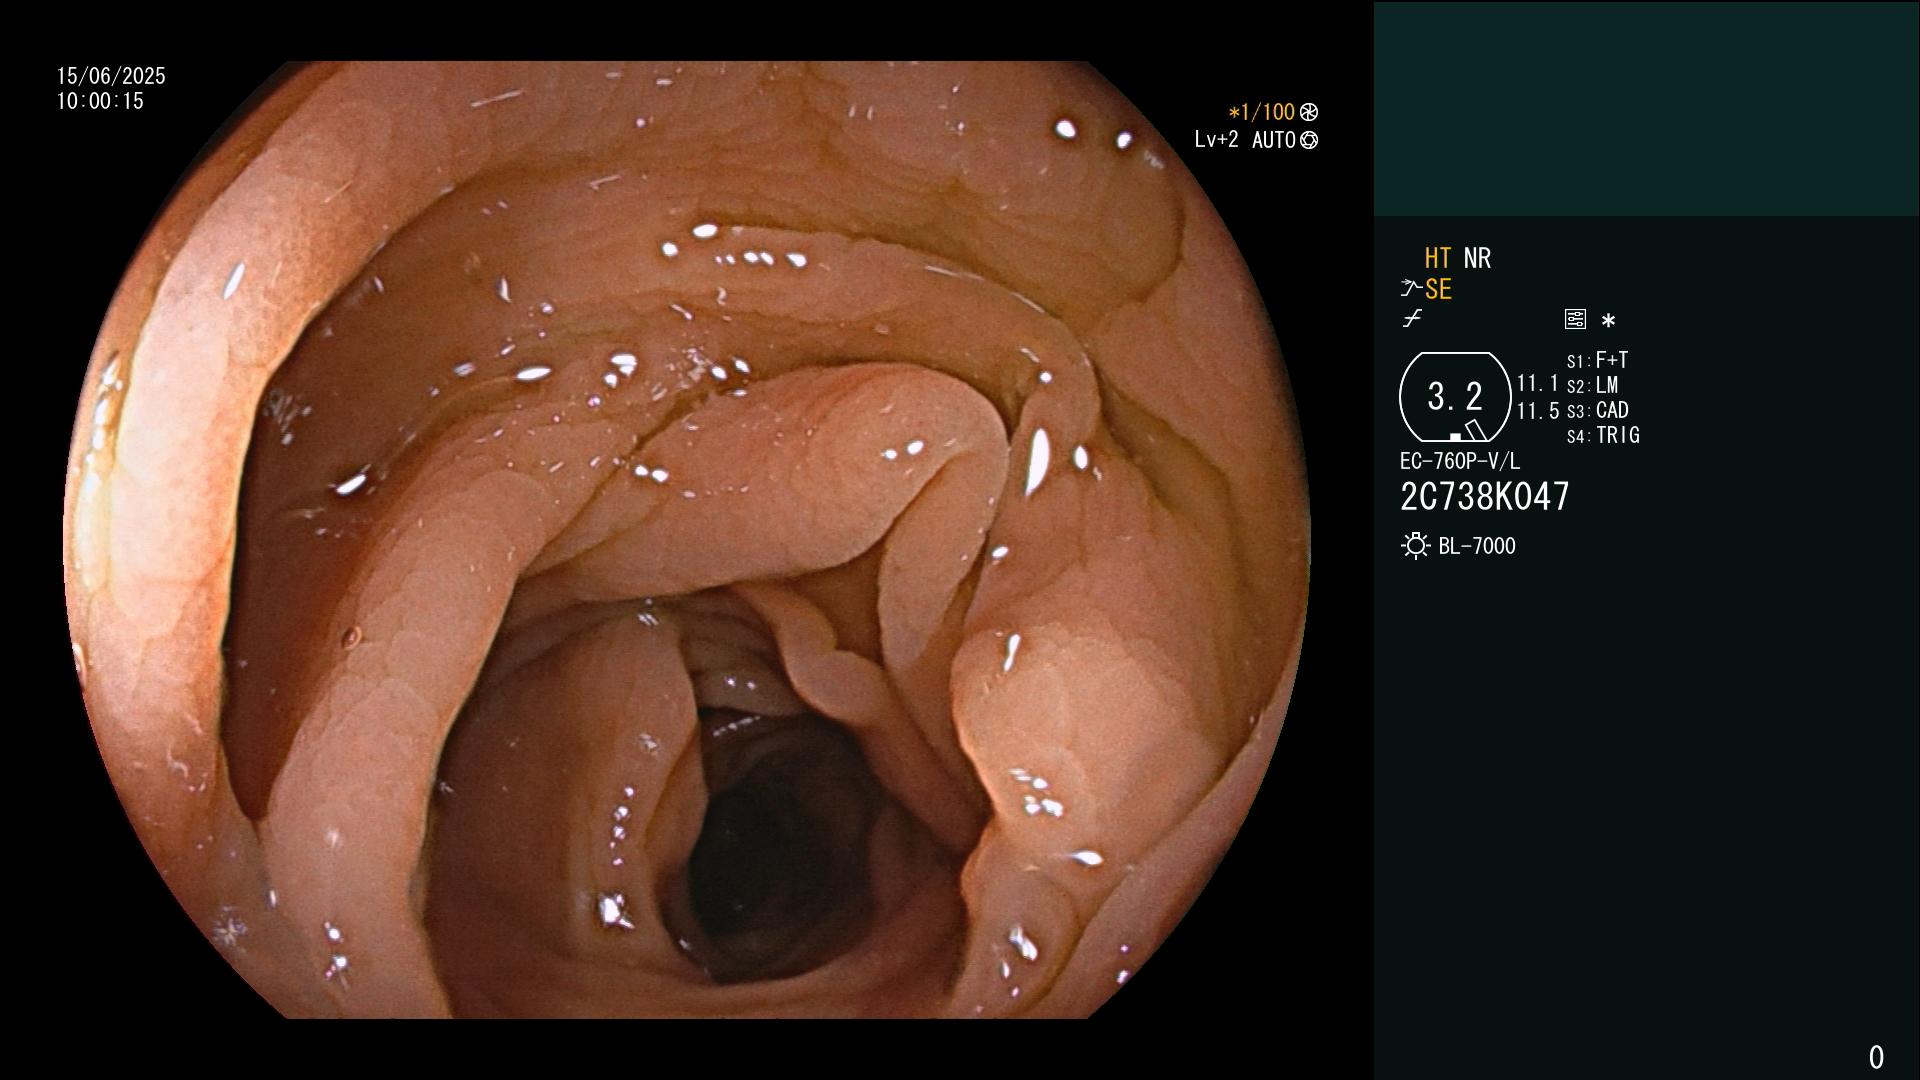Click the 11.5 diameter value
The width and height of the screenshot is (1920, 1080).
pos(1538,411)
